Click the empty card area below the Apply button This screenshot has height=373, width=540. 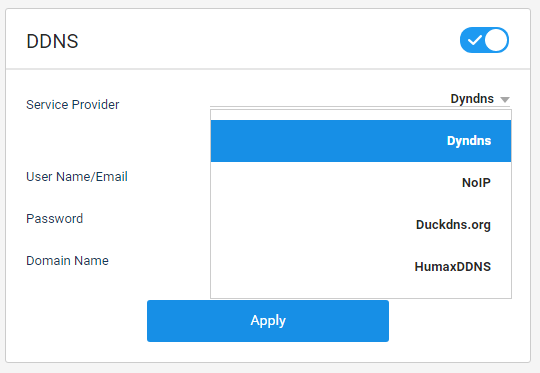pos(268,352)
